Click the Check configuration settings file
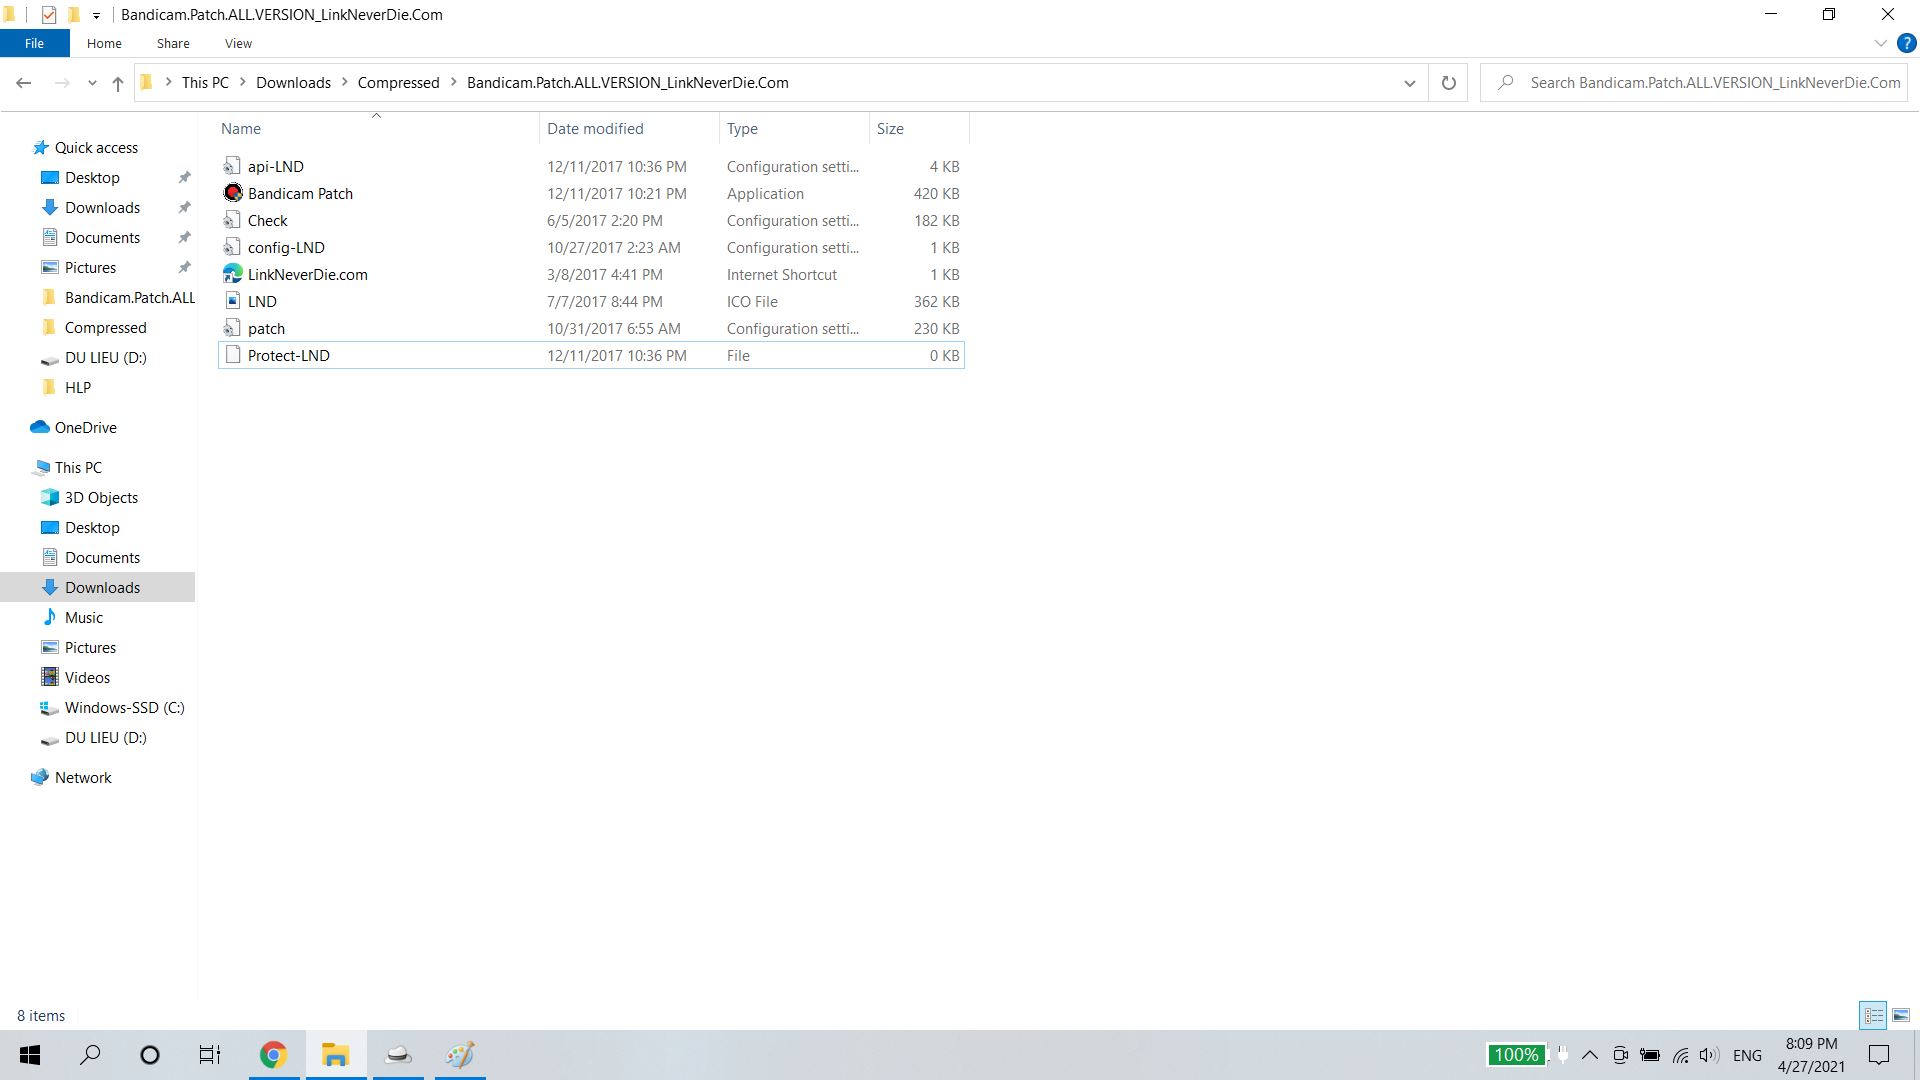This screenshot has width=1920, height=1080. [268, 220]
